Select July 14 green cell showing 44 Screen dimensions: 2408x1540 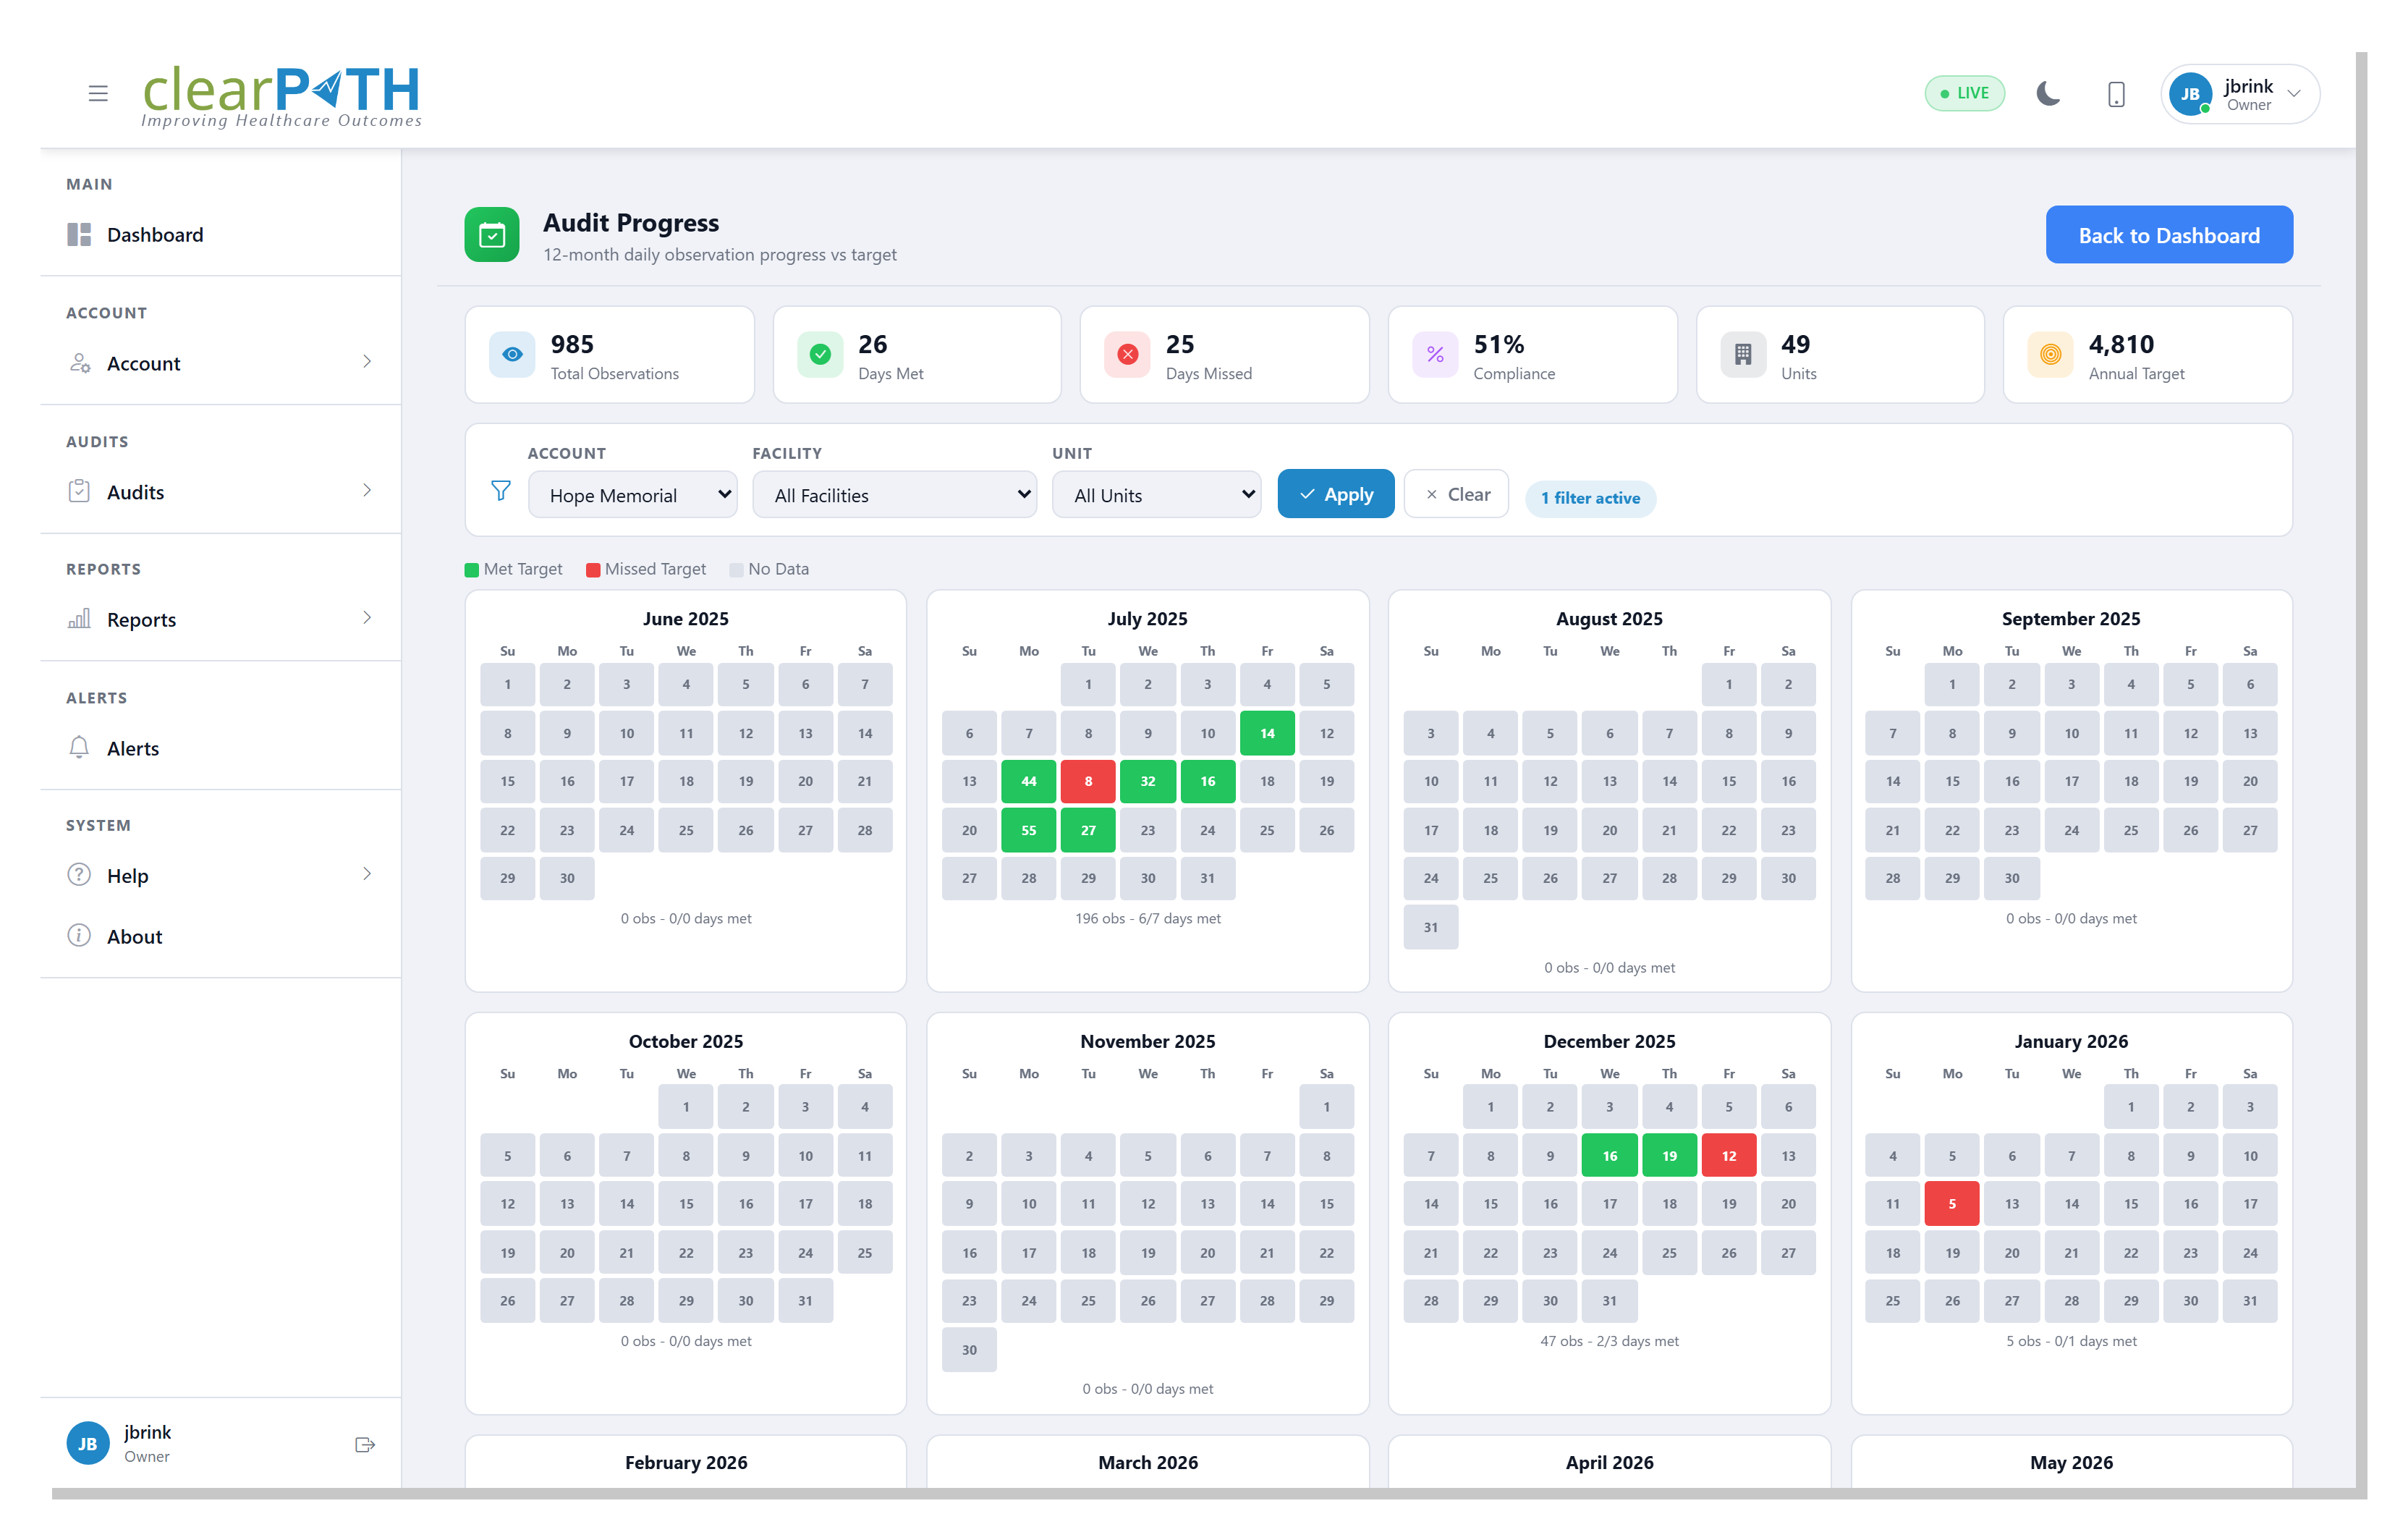[x=1028, y=781]
